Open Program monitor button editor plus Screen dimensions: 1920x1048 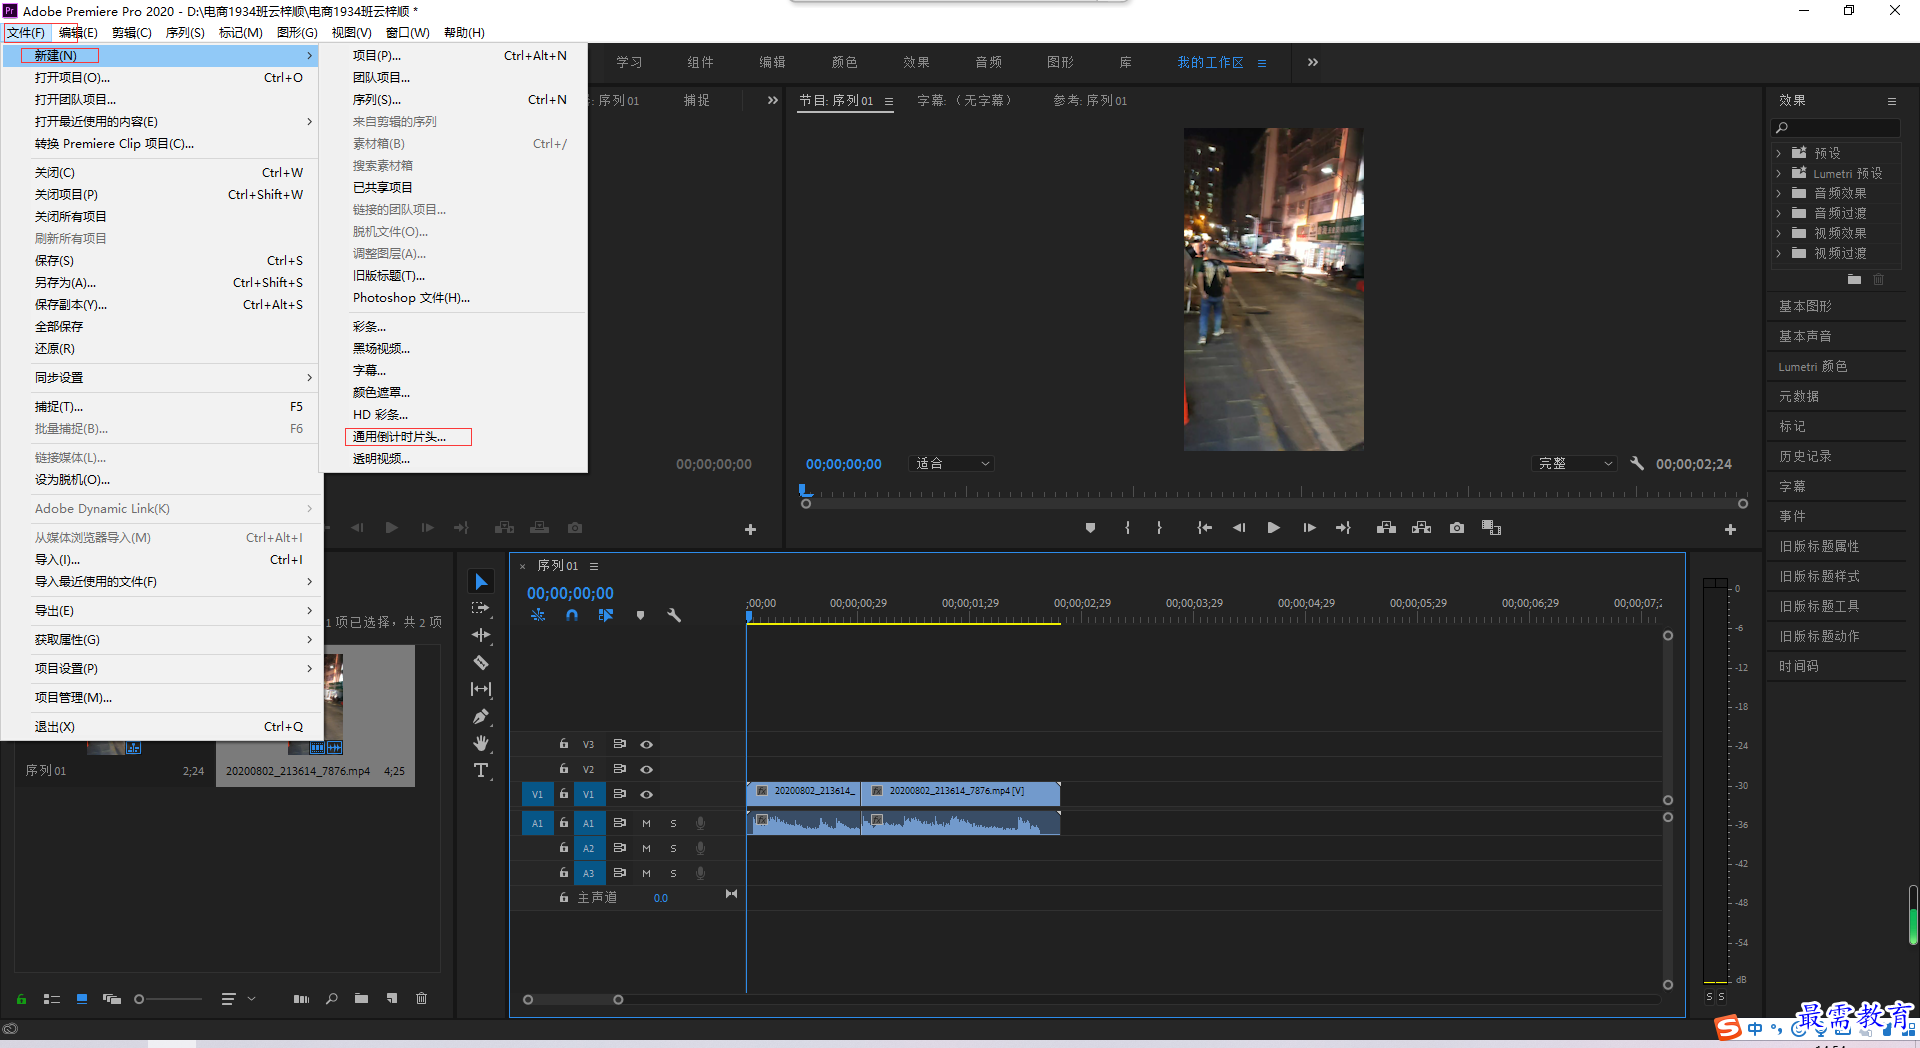[1730, 529]
